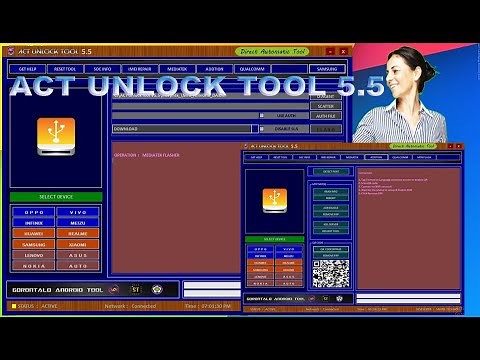Screen dimensions: 480x360
Task: Click ACT logo icon in large window title bar
Action: pyautogui.click(x=11, y=51)
